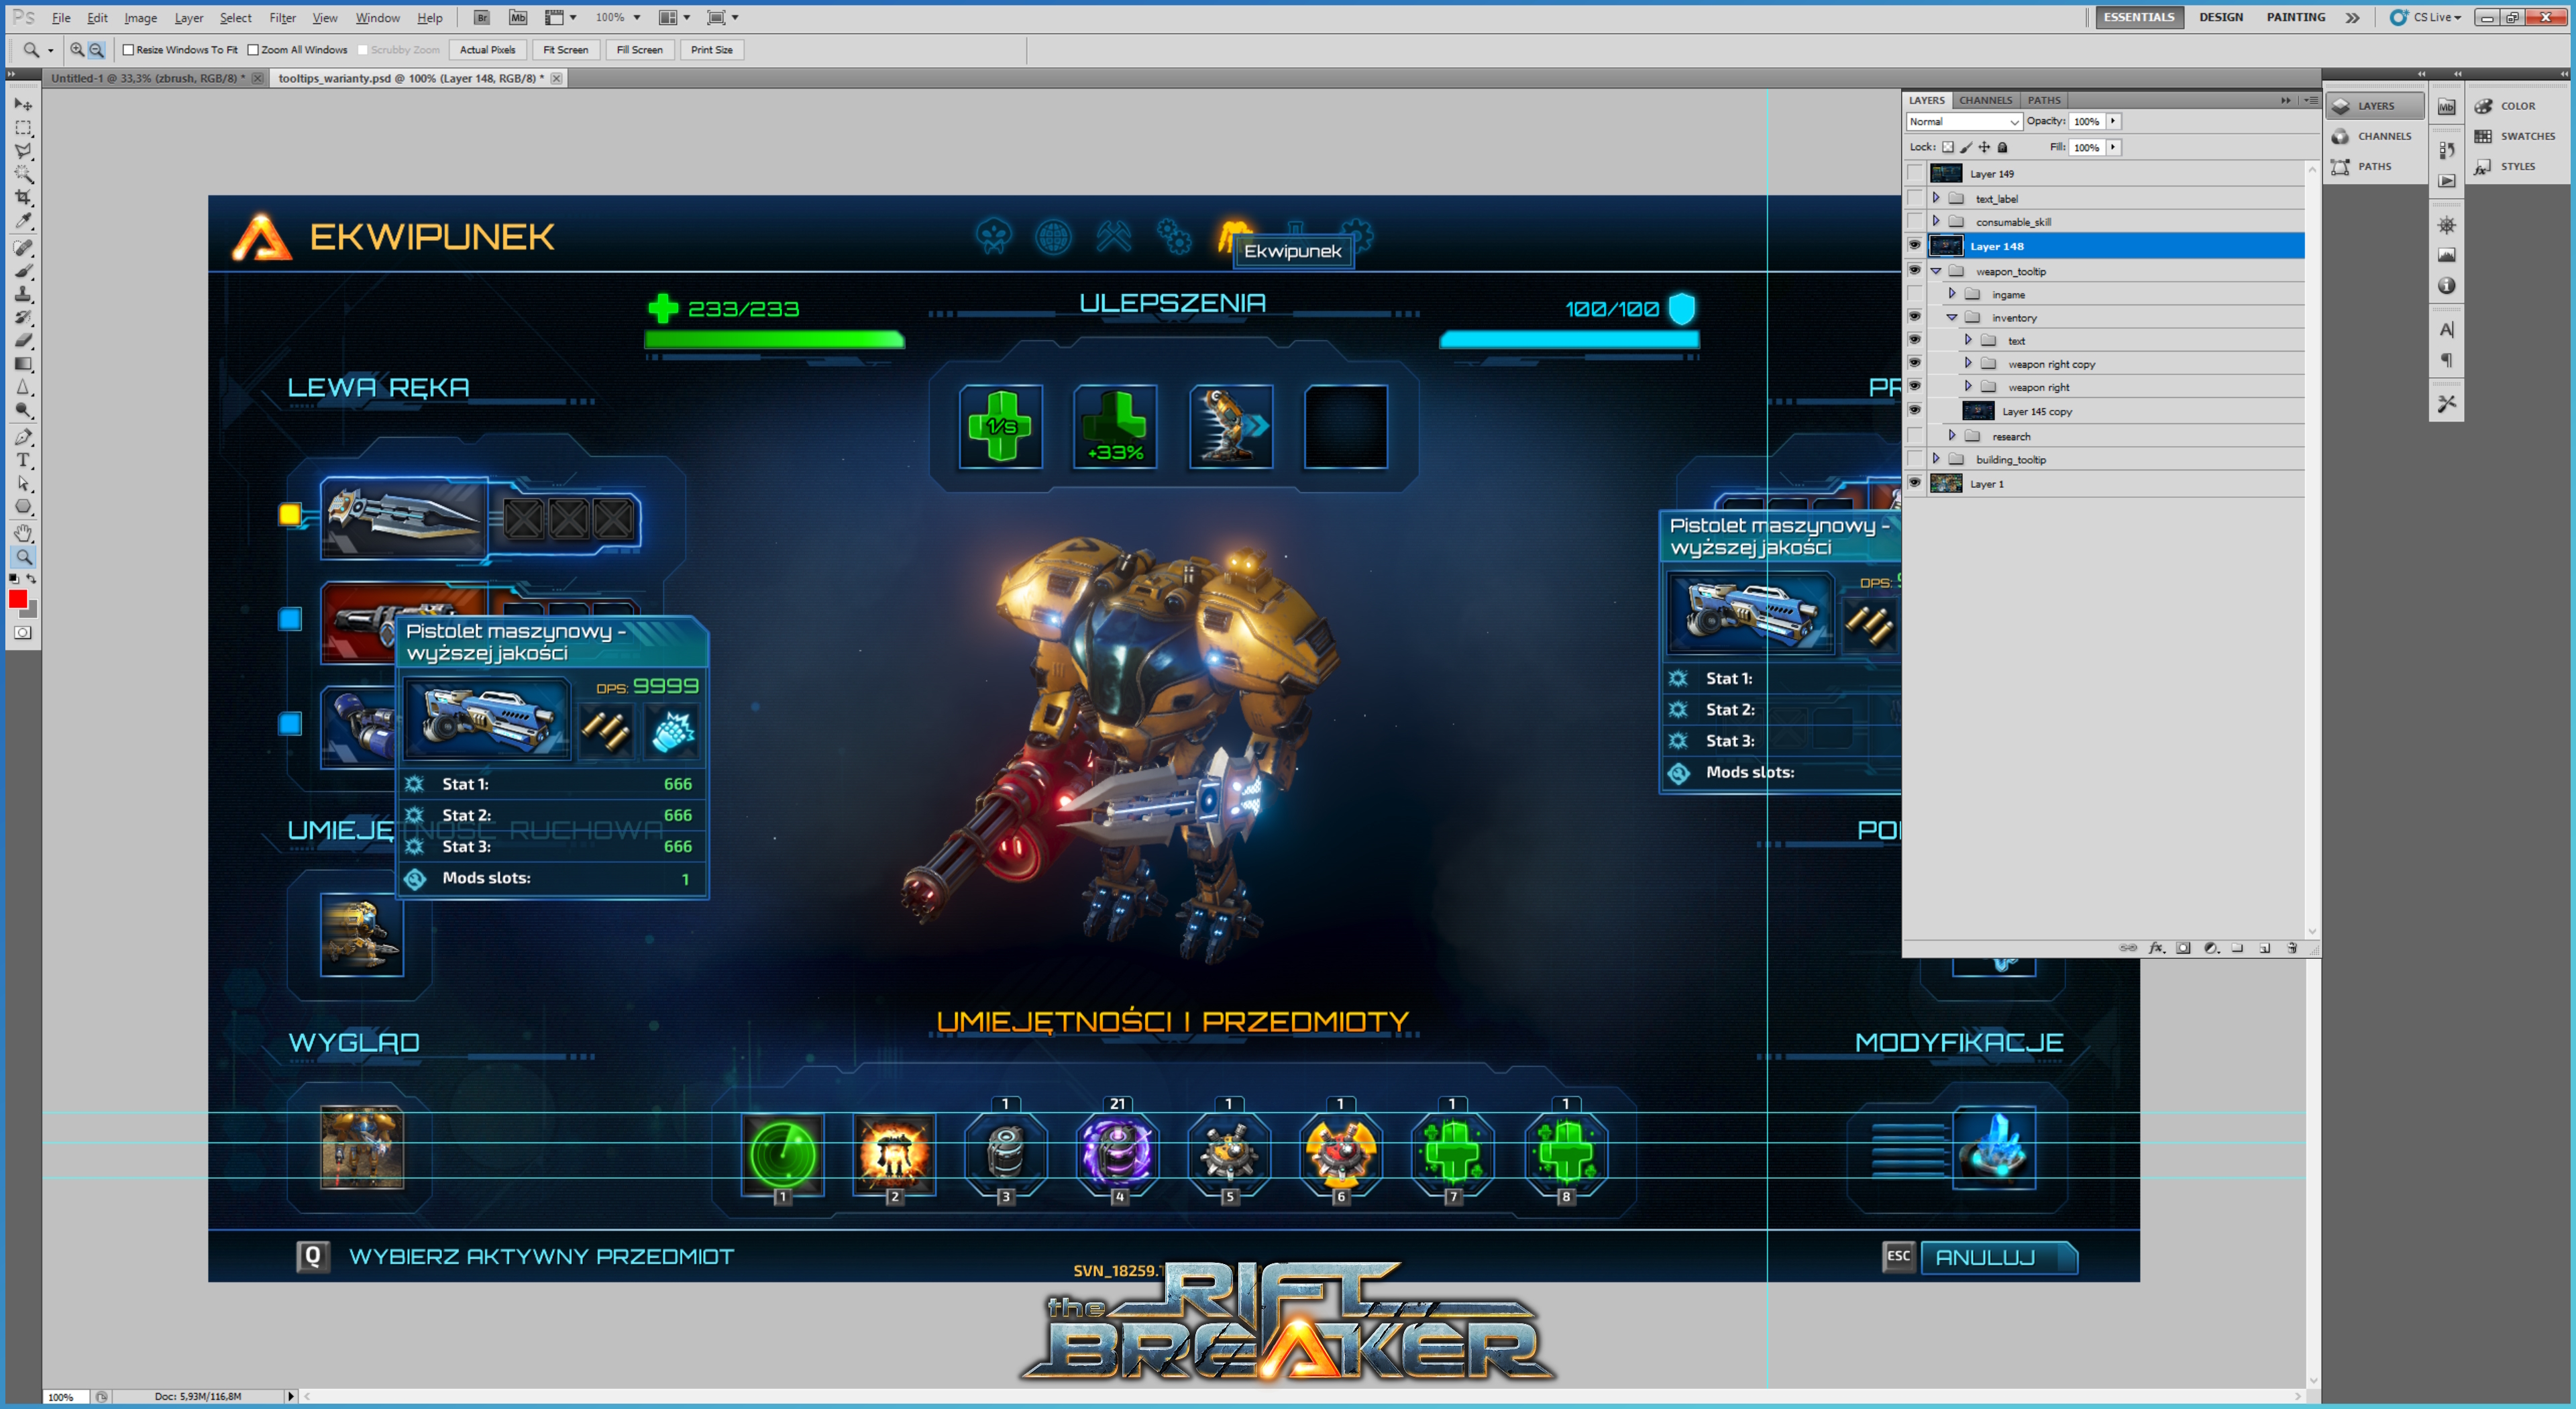The height and width of the screenshot is (1409, 2576).
Task: Expand the consumable_skill group
Action: (x=1936, y=221)
